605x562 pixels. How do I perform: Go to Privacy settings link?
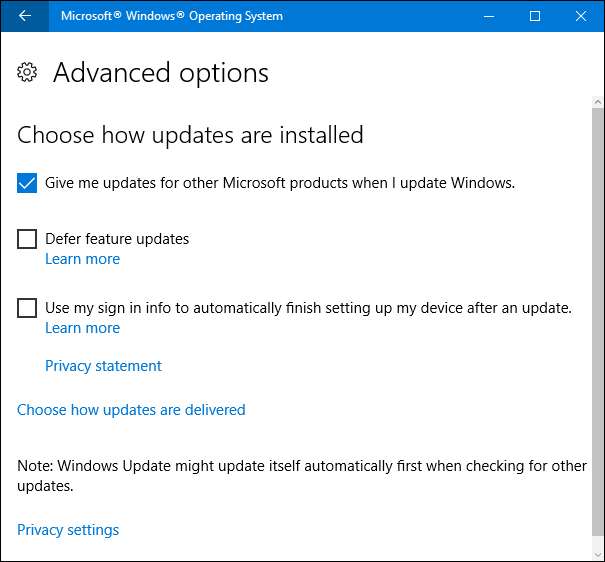pyautogui.click(x=68, y=530)
